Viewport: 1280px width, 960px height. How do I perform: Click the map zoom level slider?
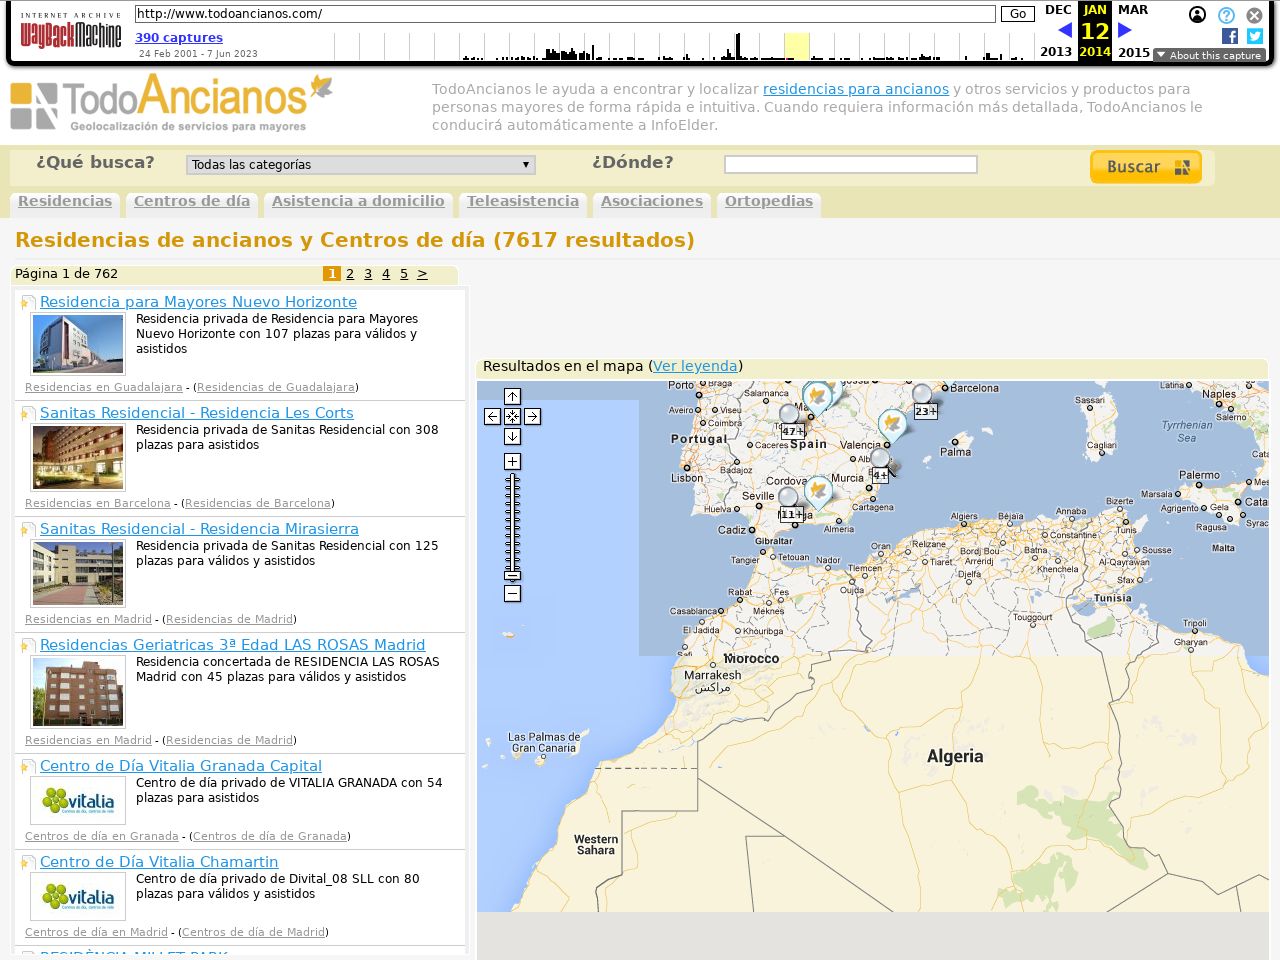(512, 525)
